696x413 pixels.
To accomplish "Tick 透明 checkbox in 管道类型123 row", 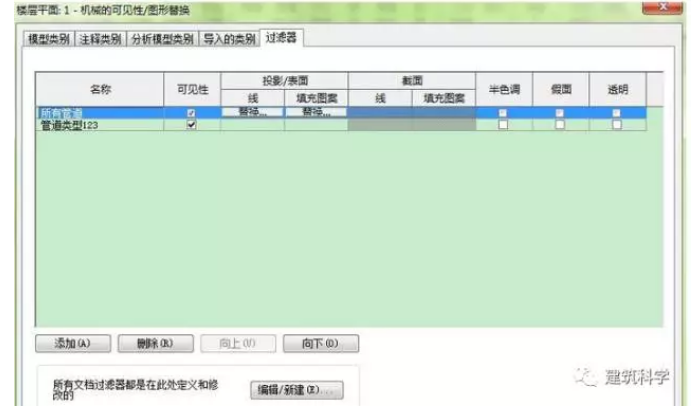I will coord(616,125).
